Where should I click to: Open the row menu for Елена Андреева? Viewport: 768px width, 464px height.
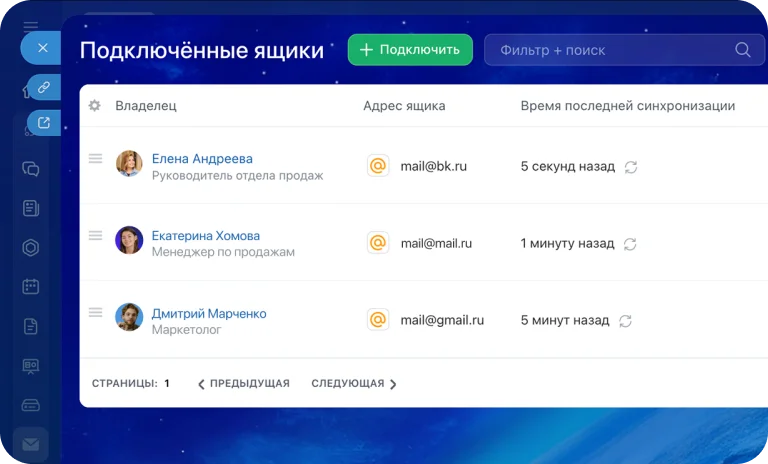96,158
